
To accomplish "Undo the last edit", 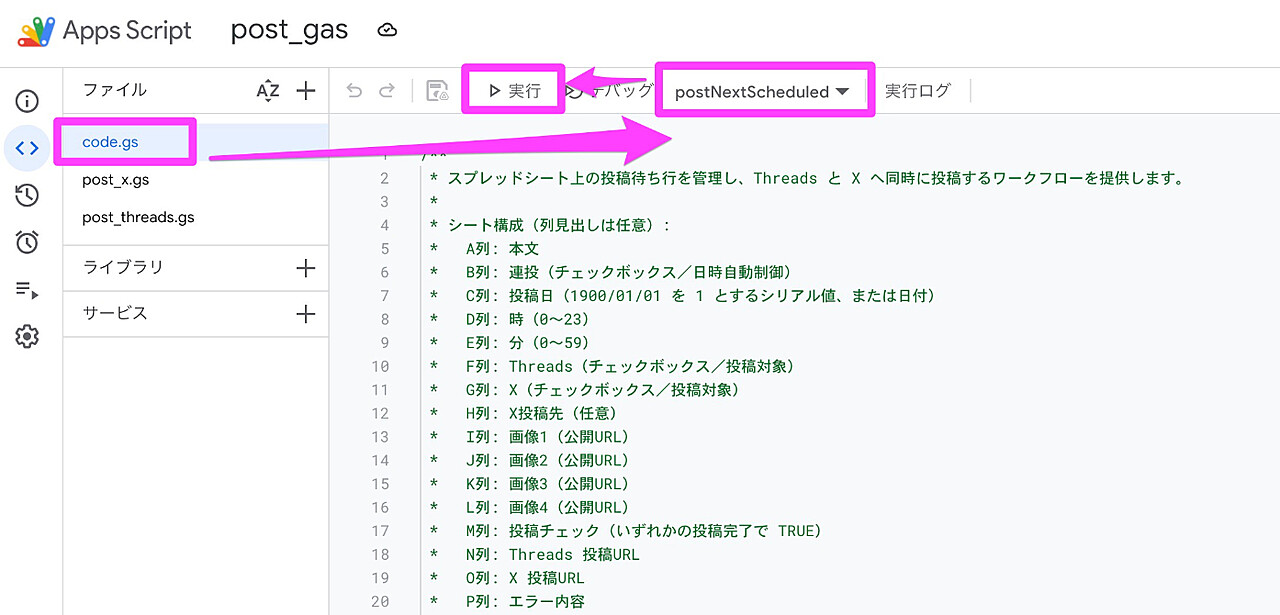I will (354, 90).
